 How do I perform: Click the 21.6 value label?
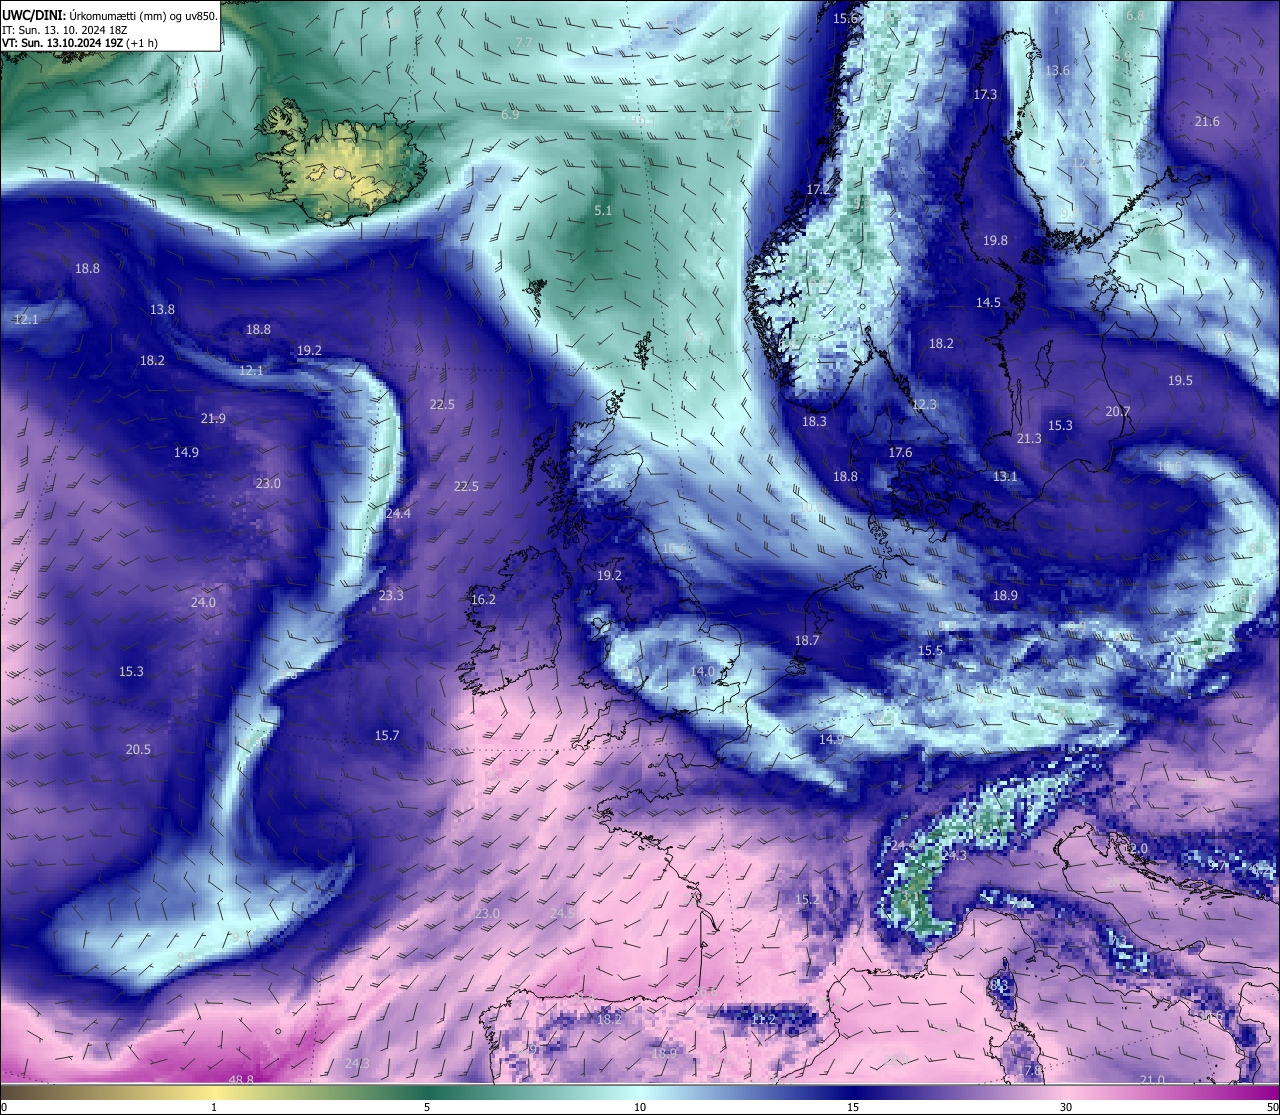(x=1207, y=122)
